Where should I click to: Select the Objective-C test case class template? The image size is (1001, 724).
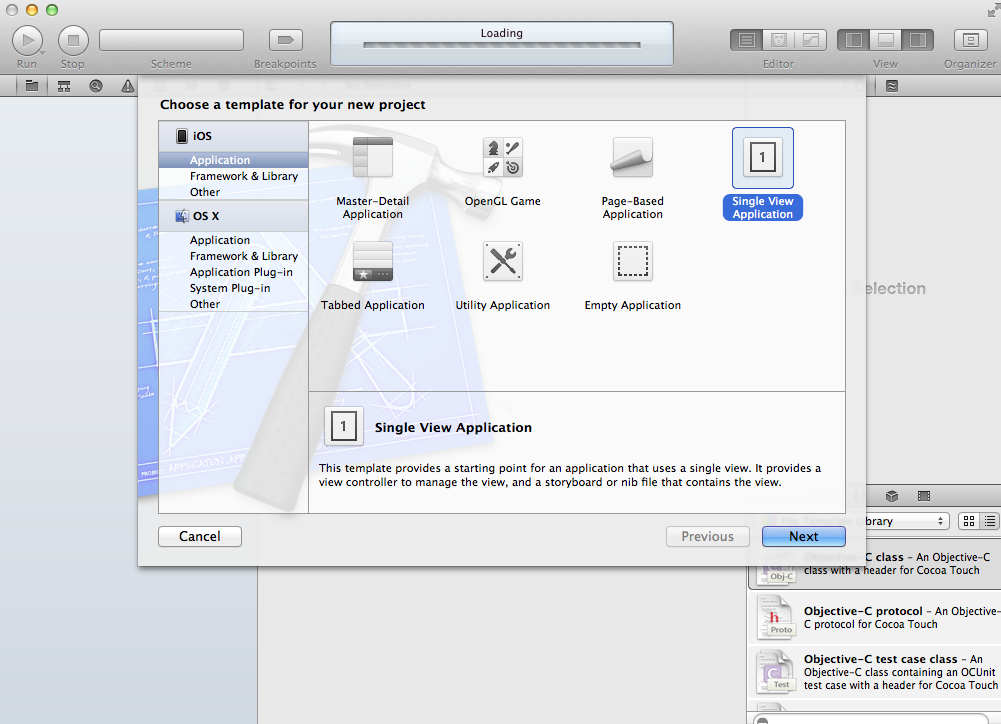(875, 672)
